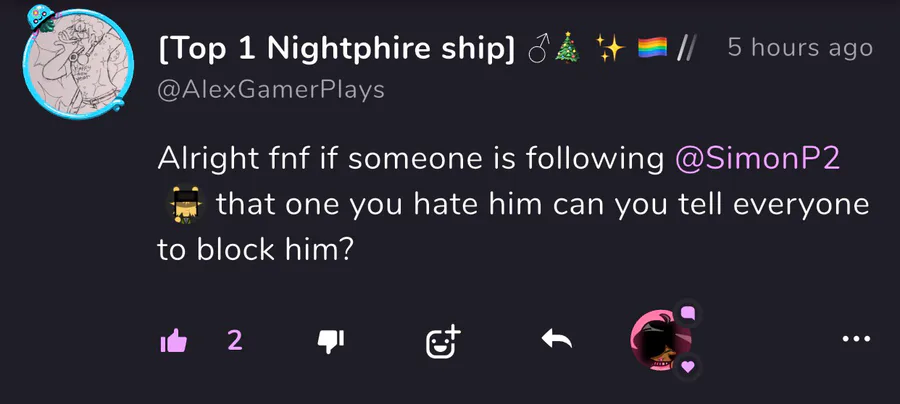
Task: Click the Top 1 Nightphire ship display name
Action: click(336, 49)
